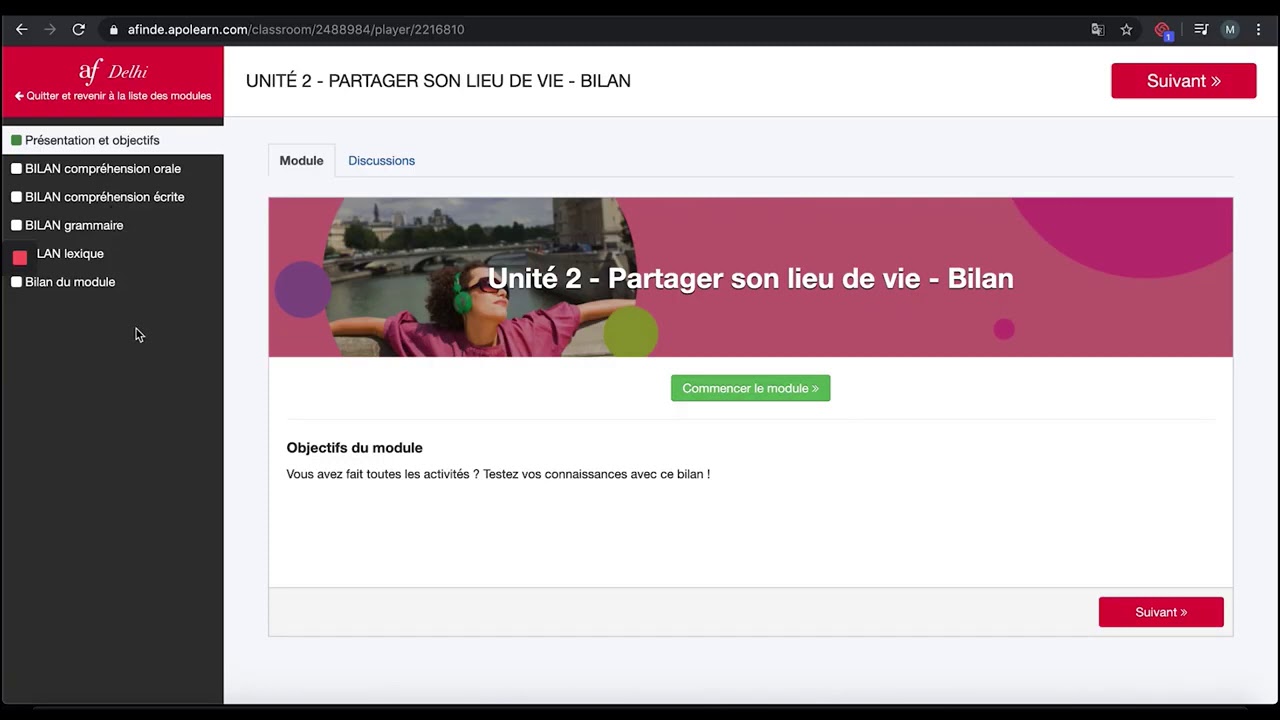Select the Module tab
This screenshot has height=720, width=1280.
[301, 161]
